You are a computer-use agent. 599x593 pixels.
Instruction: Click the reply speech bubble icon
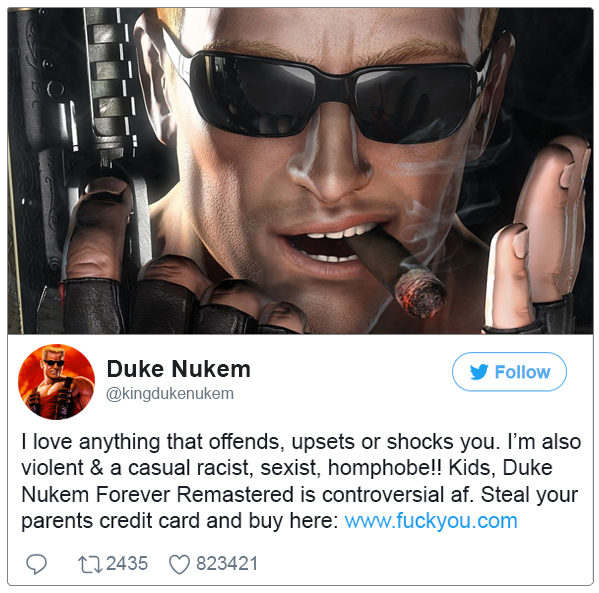click(36, 564)
